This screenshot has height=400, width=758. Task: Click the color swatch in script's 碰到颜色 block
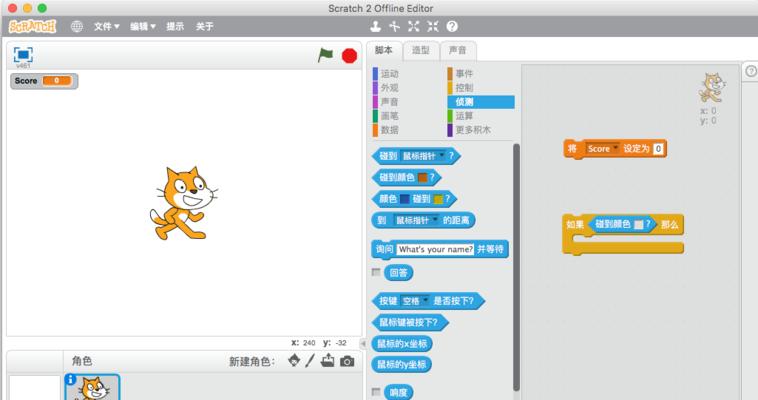[x=639, y=225]
